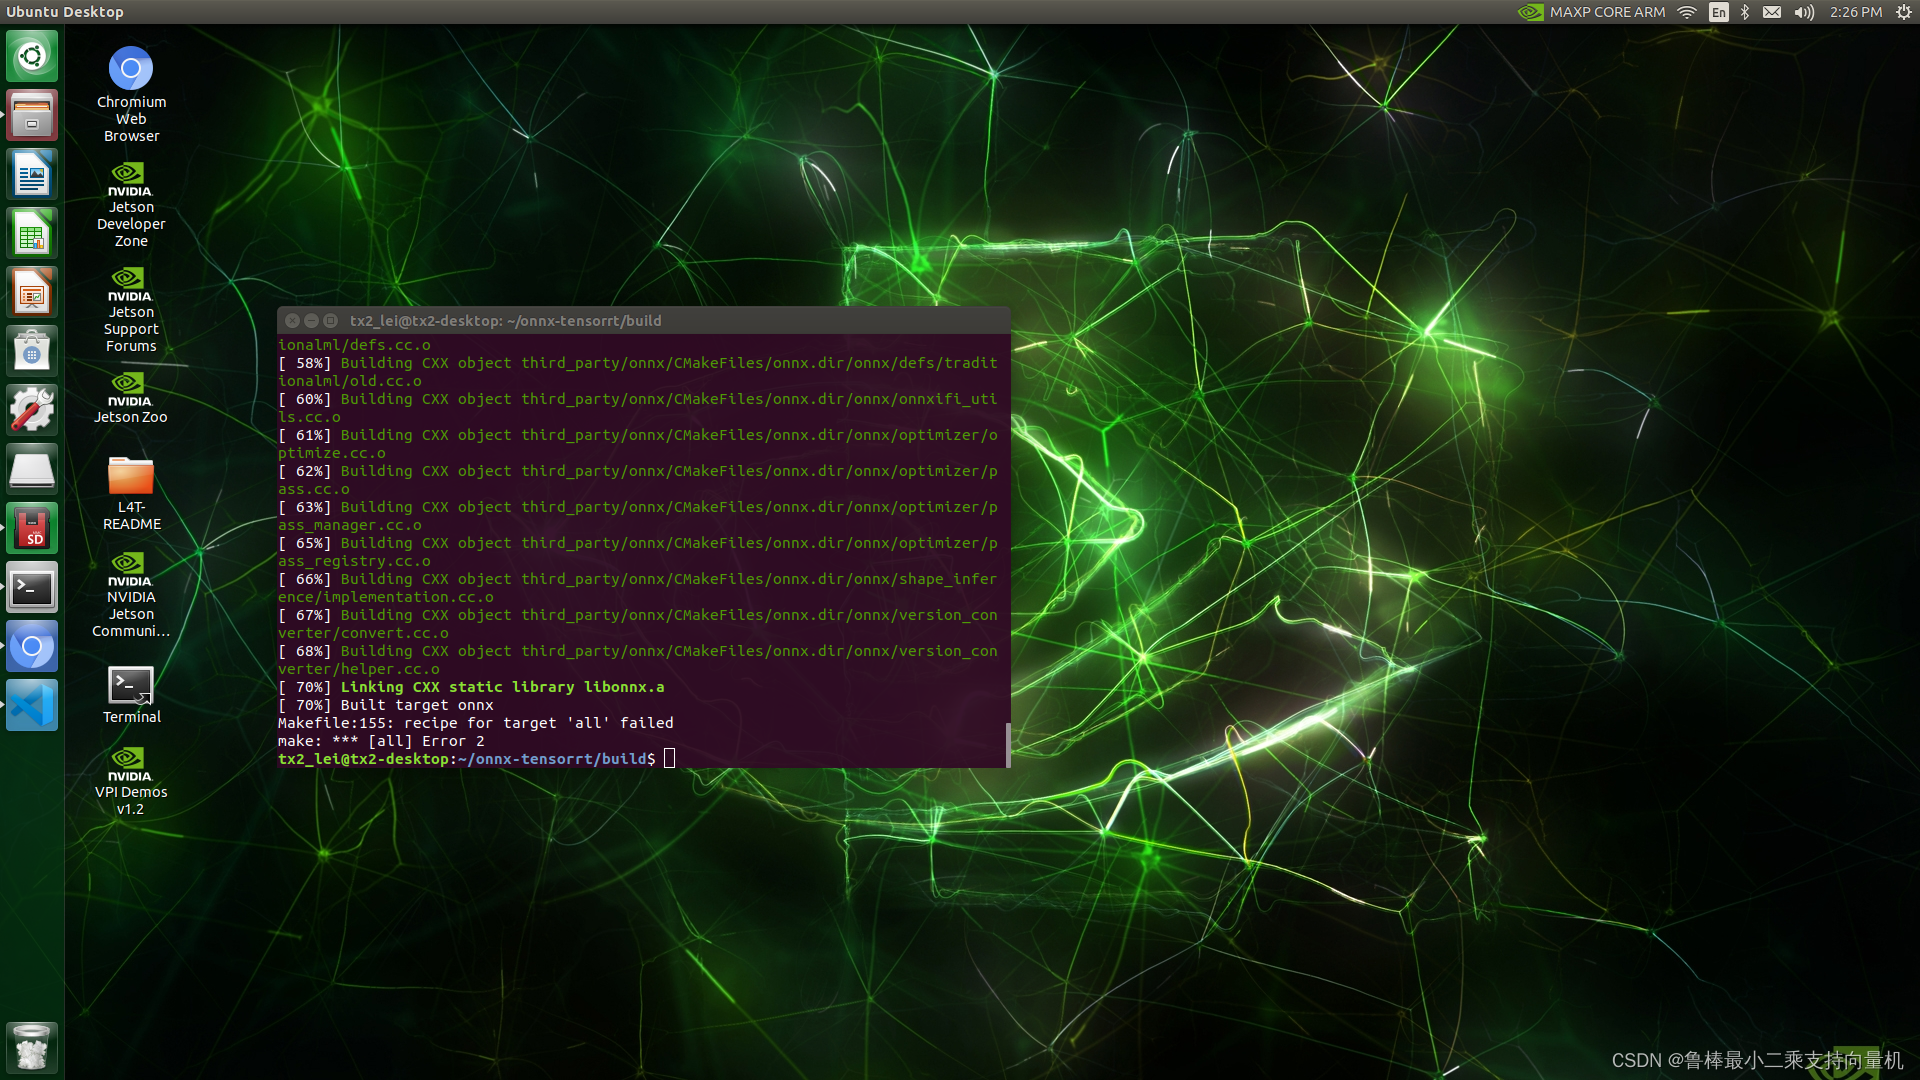Open Chromium Web Browser desktop shortcut
Image resolution: width=1920 pixels, height=1080 pixels.
coord(131,94)
